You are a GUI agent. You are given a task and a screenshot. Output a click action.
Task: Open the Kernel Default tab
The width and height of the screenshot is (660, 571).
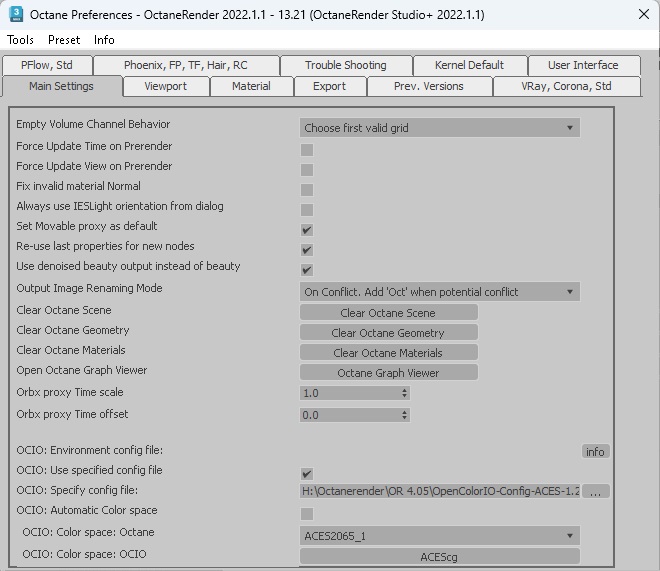click(469, 65)
